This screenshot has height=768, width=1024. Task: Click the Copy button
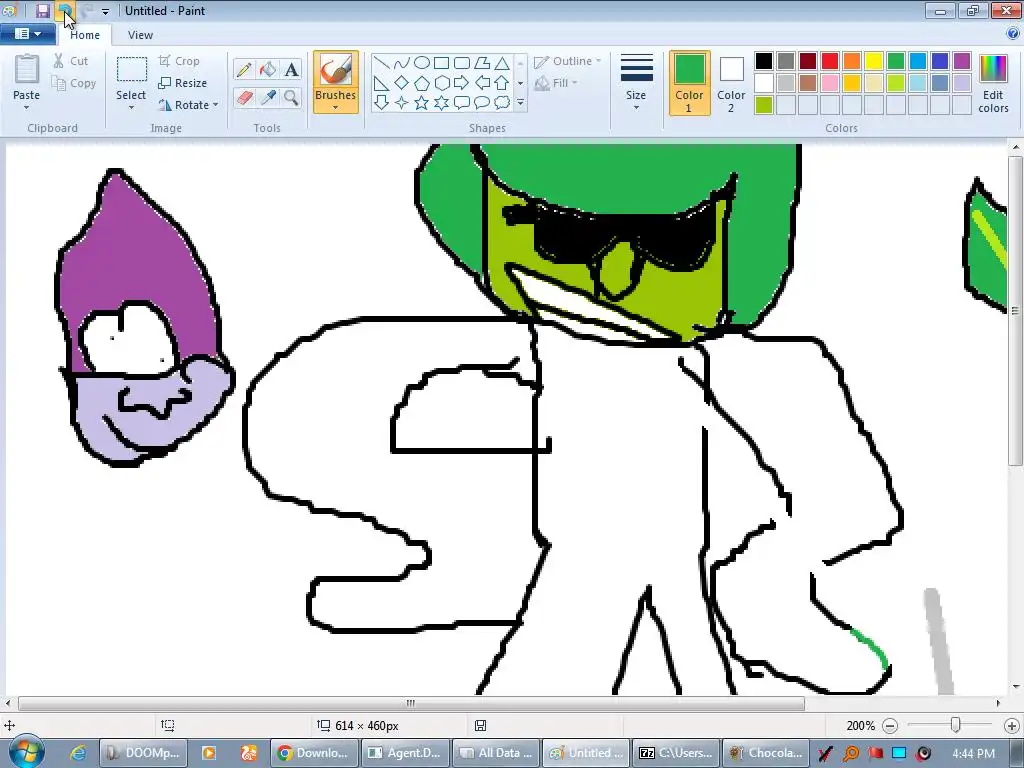[74, 83]
